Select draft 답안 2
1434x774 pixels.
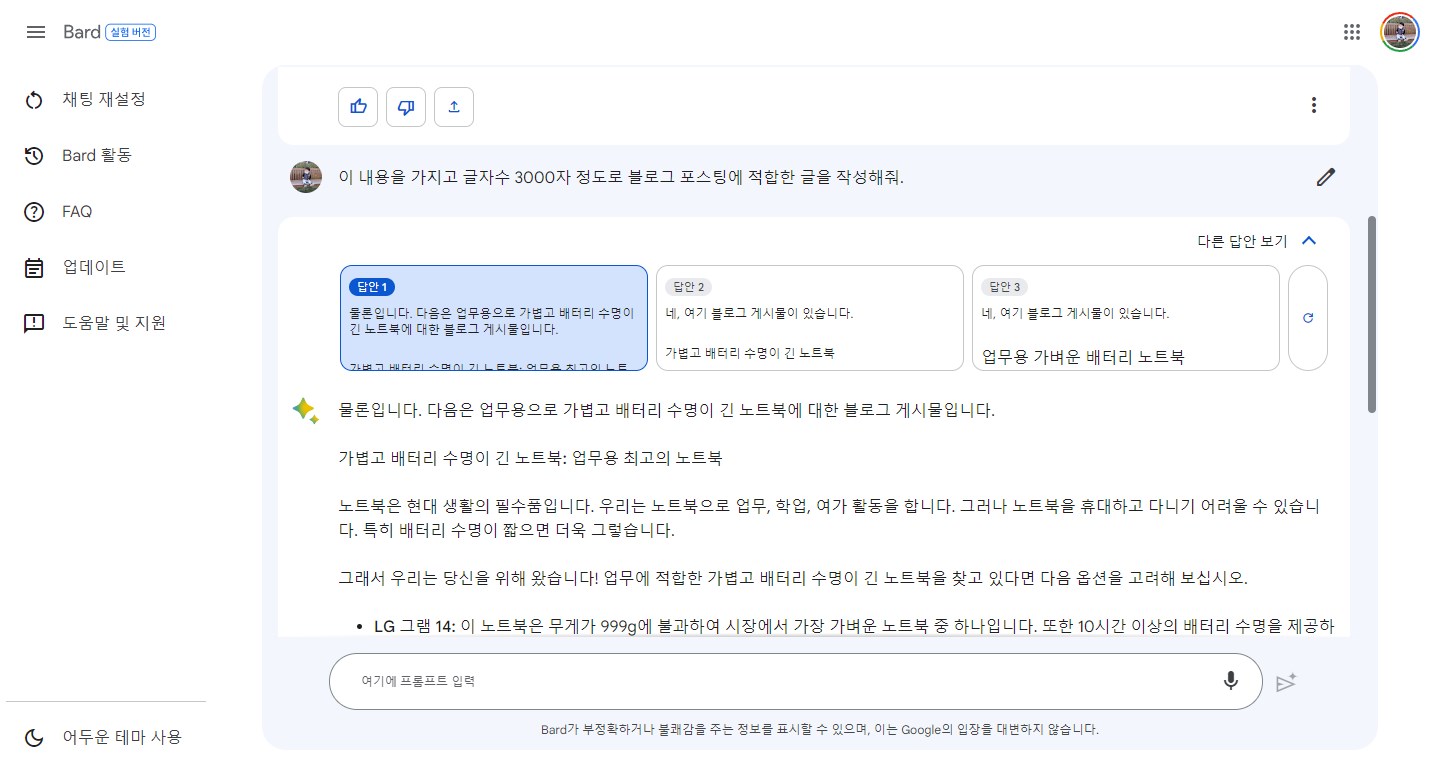pyautogui.click(x=808, y=317)
